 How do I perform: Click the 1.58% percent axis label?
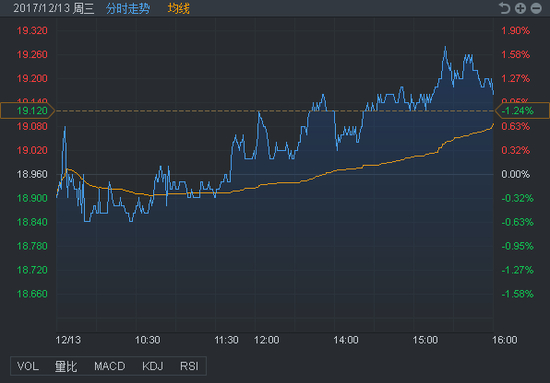pyautogui.click(x=515, y=55)
